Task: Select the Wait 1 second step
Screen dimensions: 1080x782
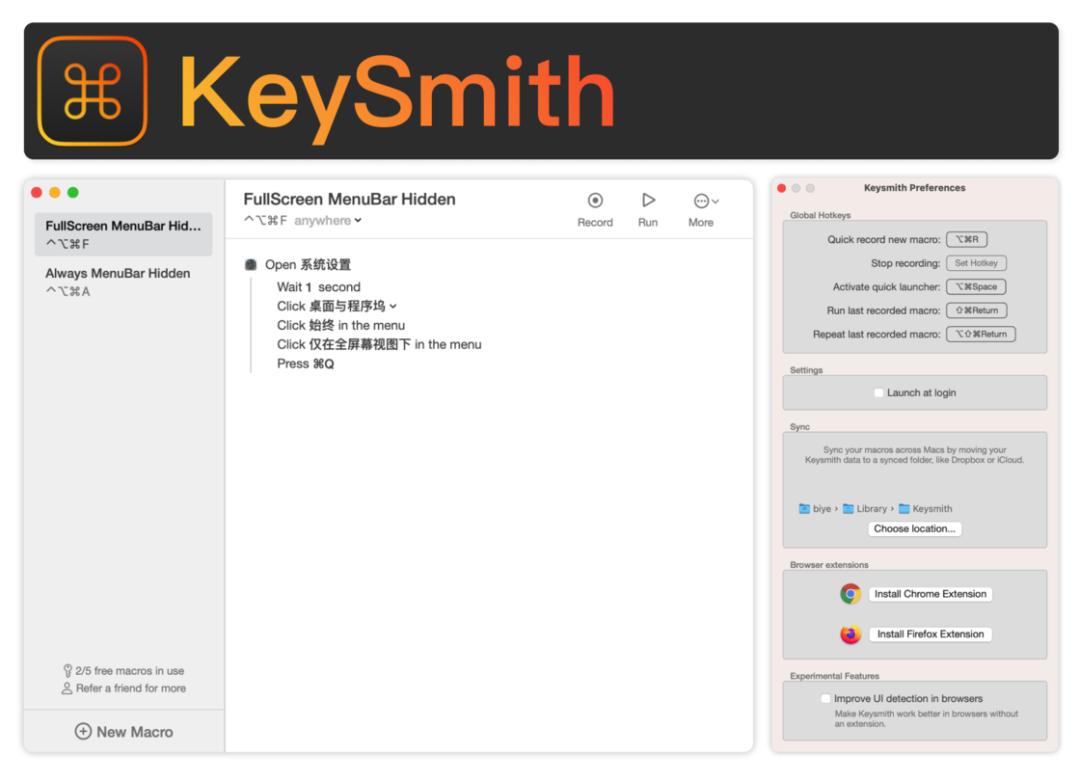Action: point(319,287)
